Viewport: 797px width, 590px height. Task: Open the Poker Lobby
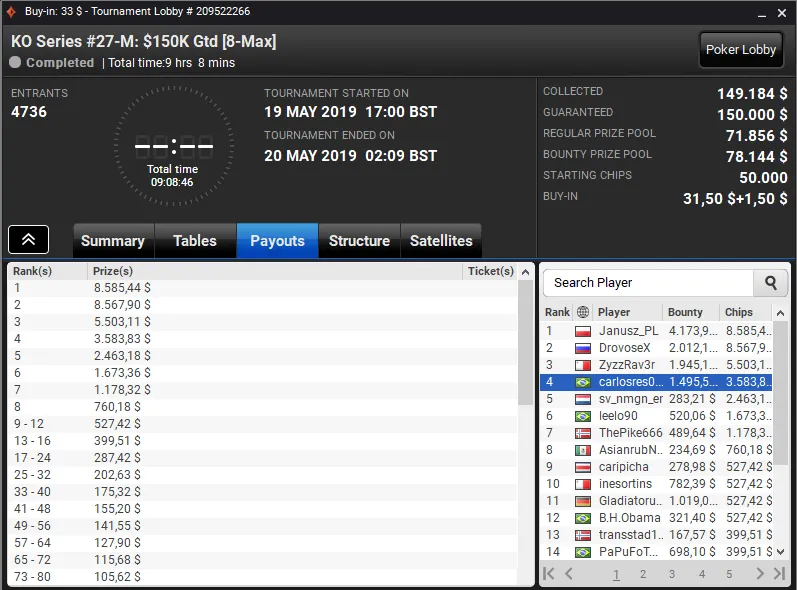[741, 50]
